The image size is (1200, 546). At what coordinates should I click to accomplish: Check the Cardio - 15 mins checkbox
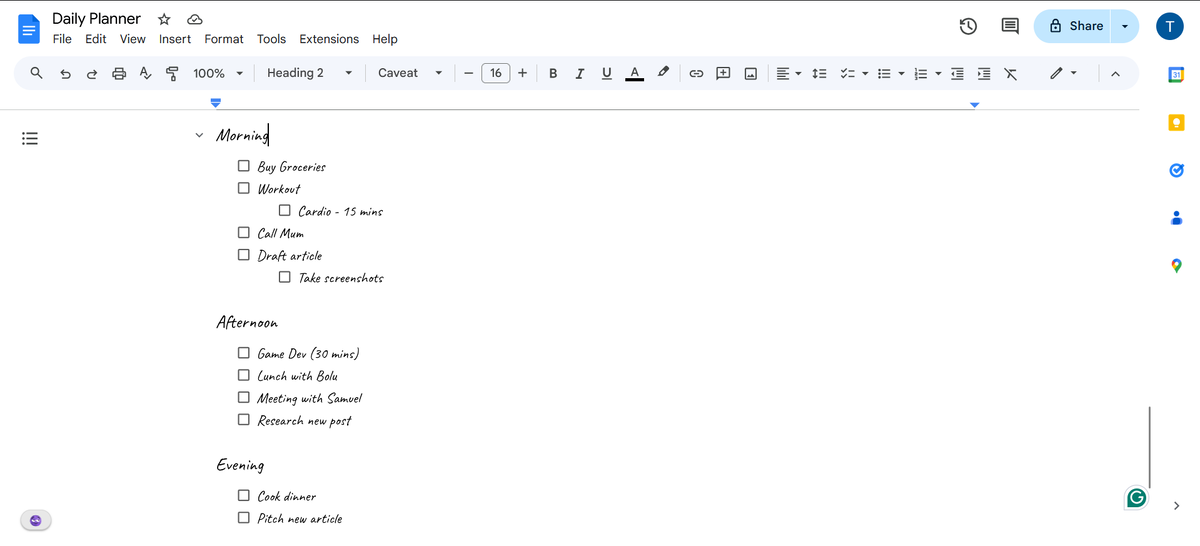pyautogui.click(x=285, y=210)
